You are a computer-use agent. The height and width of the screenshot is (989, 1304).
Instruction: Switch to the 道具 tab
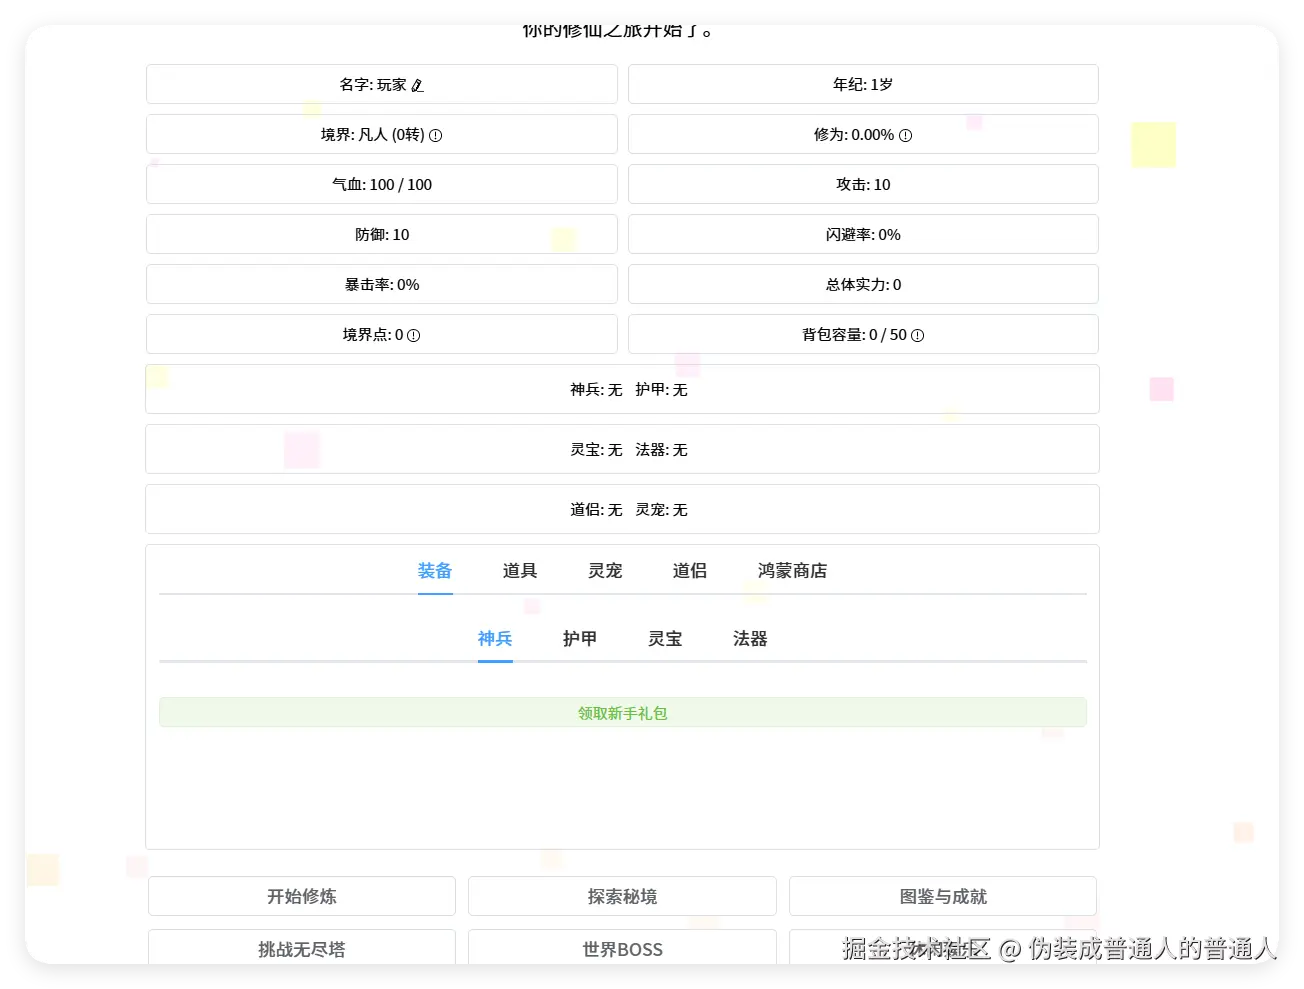[x=519, y=571]
